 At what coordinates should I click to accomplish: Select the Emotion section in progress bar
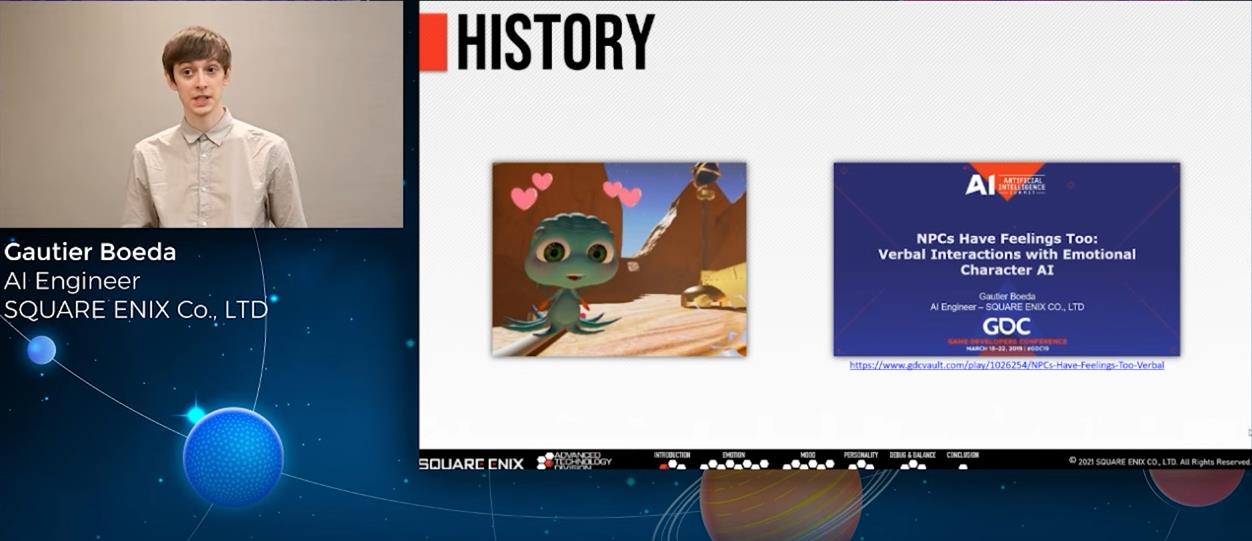pos(733,455)
